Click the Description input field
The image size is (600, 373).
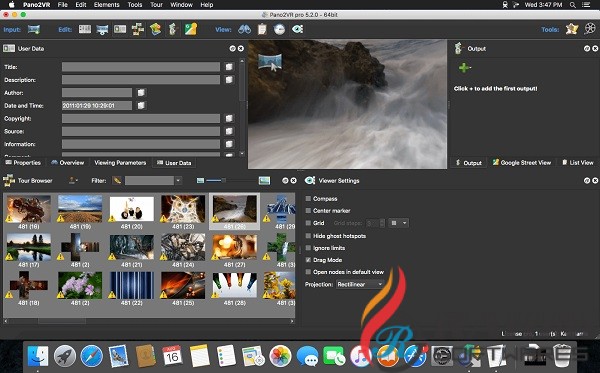pos(141,80)
